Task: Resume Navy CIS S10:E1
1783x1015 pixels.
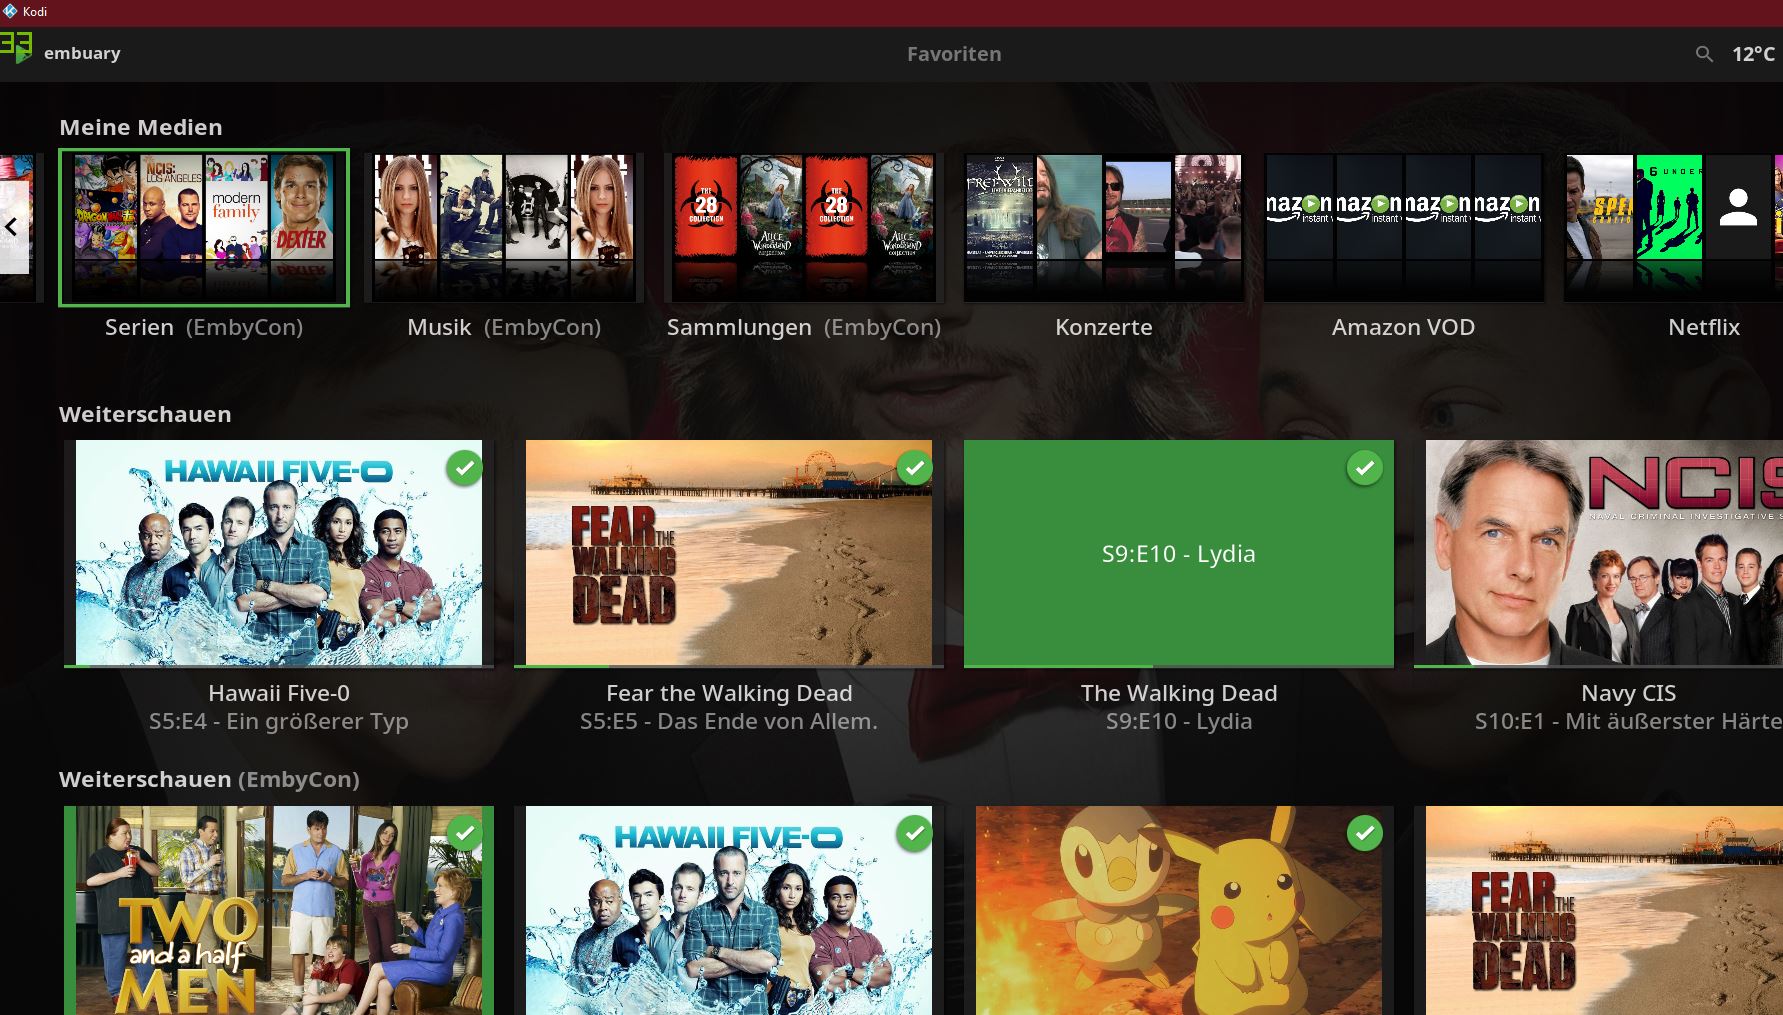Action: pos(1598,552)
